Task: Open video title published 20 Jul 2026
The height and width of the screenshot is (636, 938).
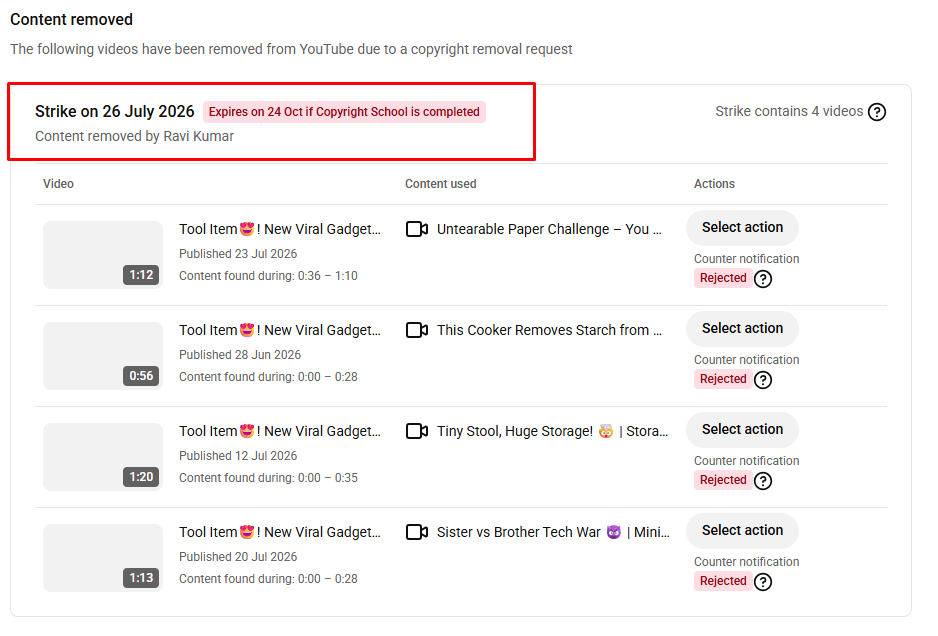Action: (x=280, y=532)
